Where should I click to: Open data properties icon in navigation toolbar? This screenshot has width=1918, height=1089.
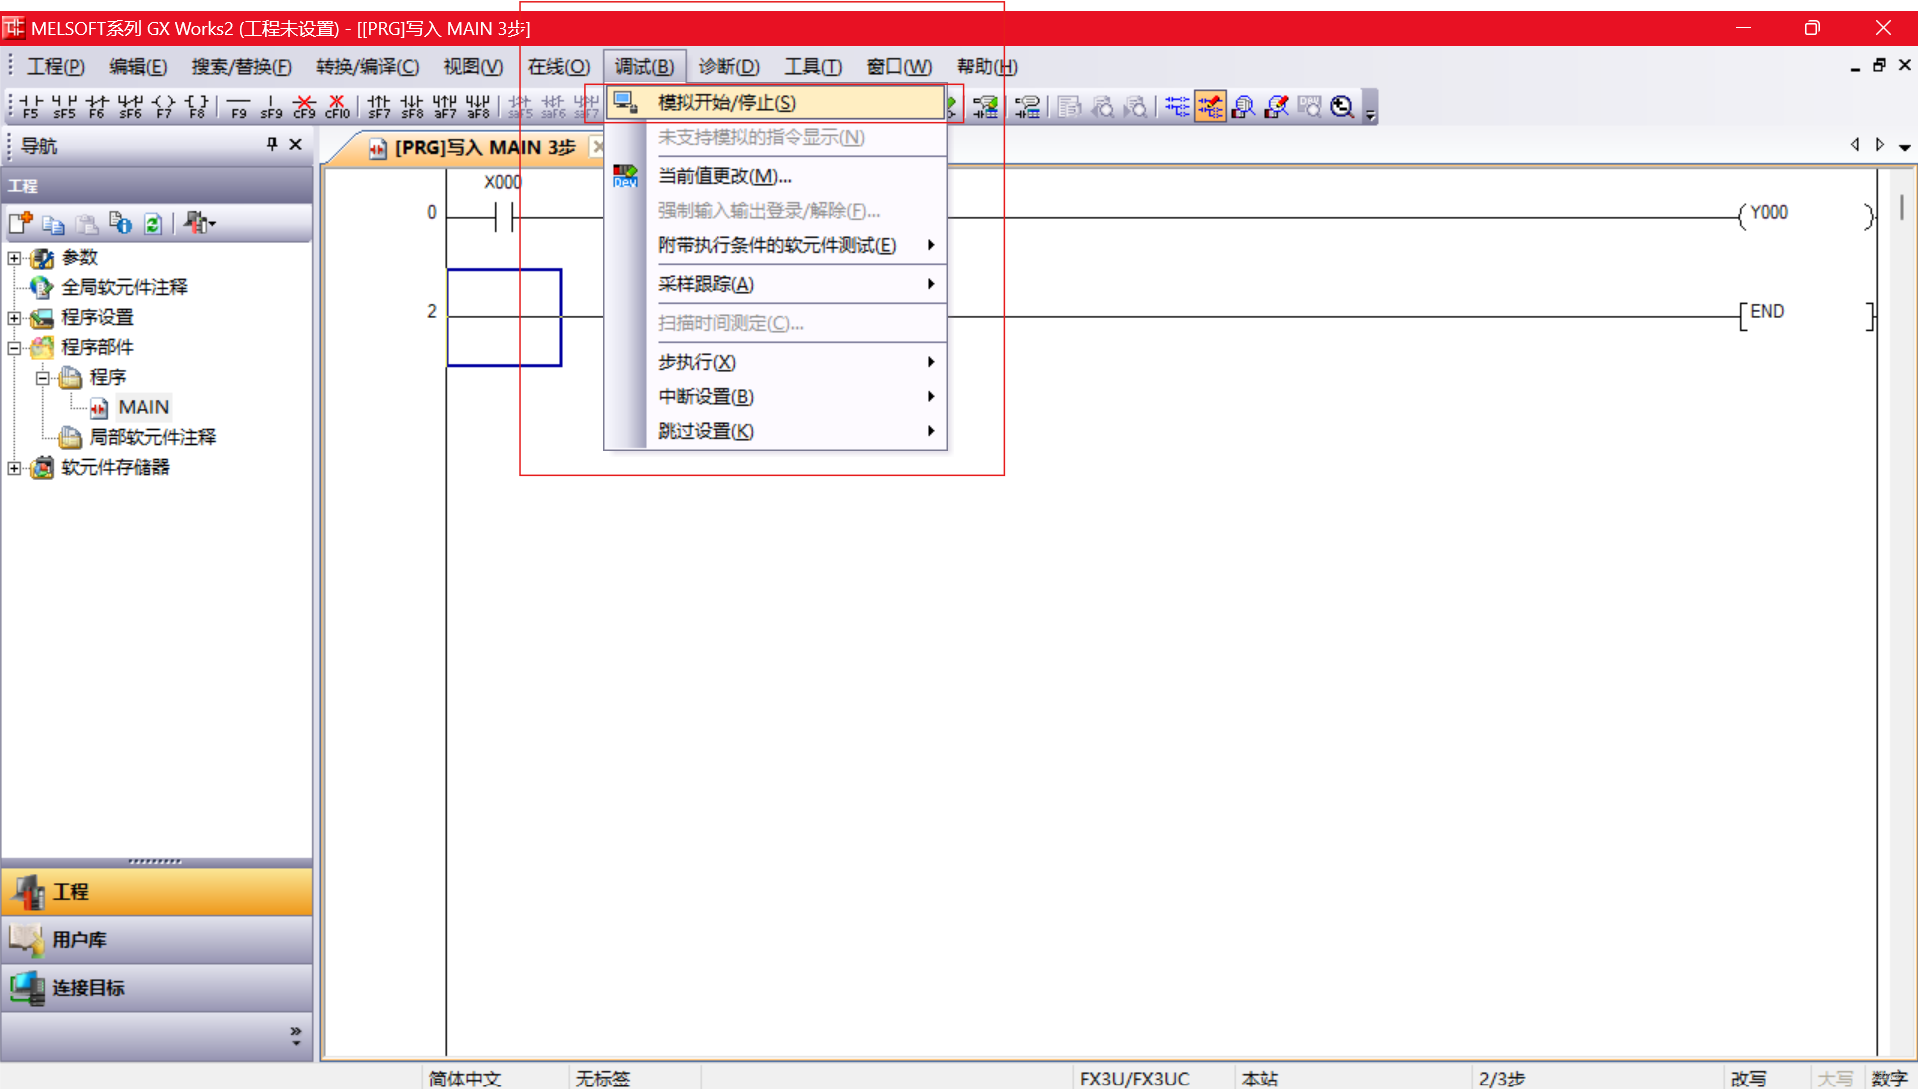tap(120, 223)
